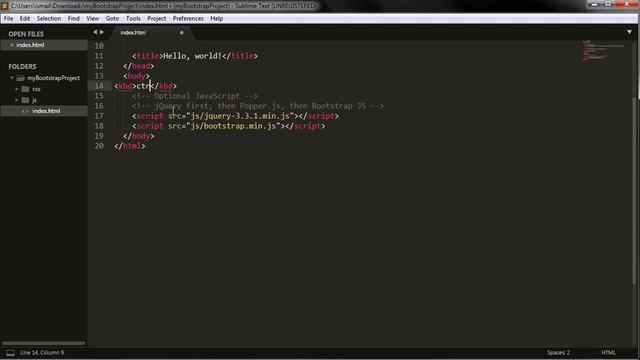Click the index.html file type icon
Image resolution: width=640 pixels, height=360 pixels.
pyautogui.click(x=25, y=111)
